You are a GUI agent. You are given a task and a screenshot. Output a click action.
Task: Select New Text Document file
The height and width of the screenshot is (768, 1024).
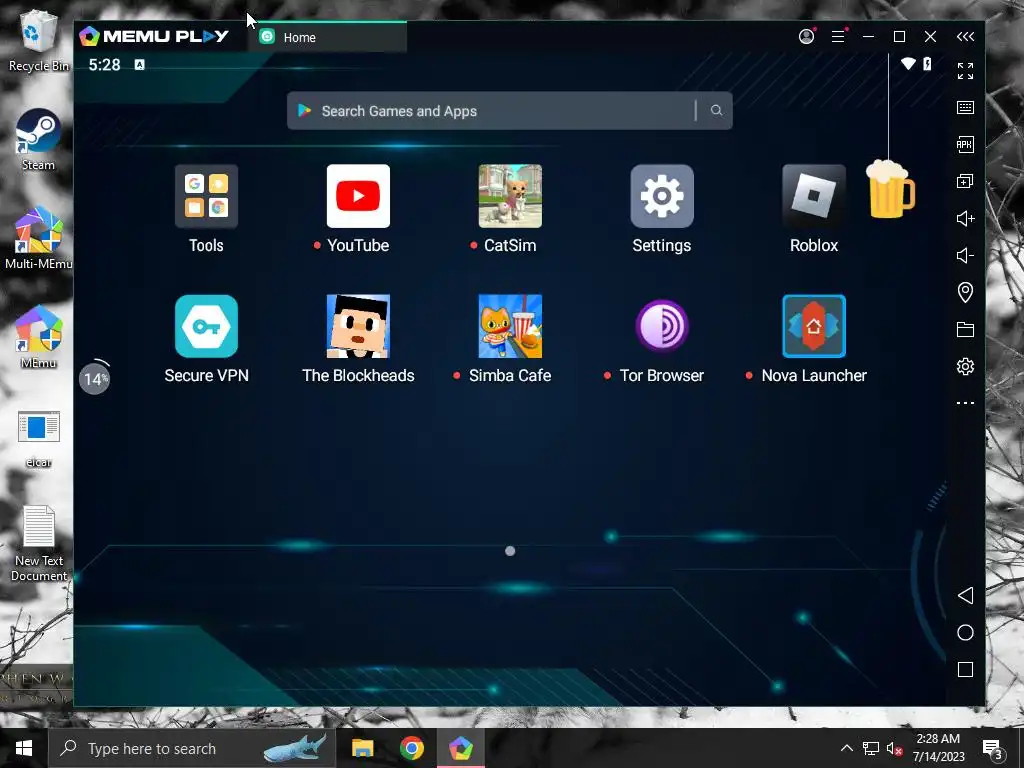click(39, 543)
